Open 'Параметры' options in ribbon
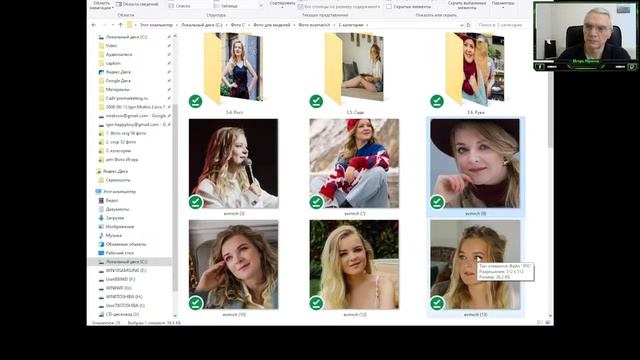Screen dimensions: 640x360 (503, 4)
